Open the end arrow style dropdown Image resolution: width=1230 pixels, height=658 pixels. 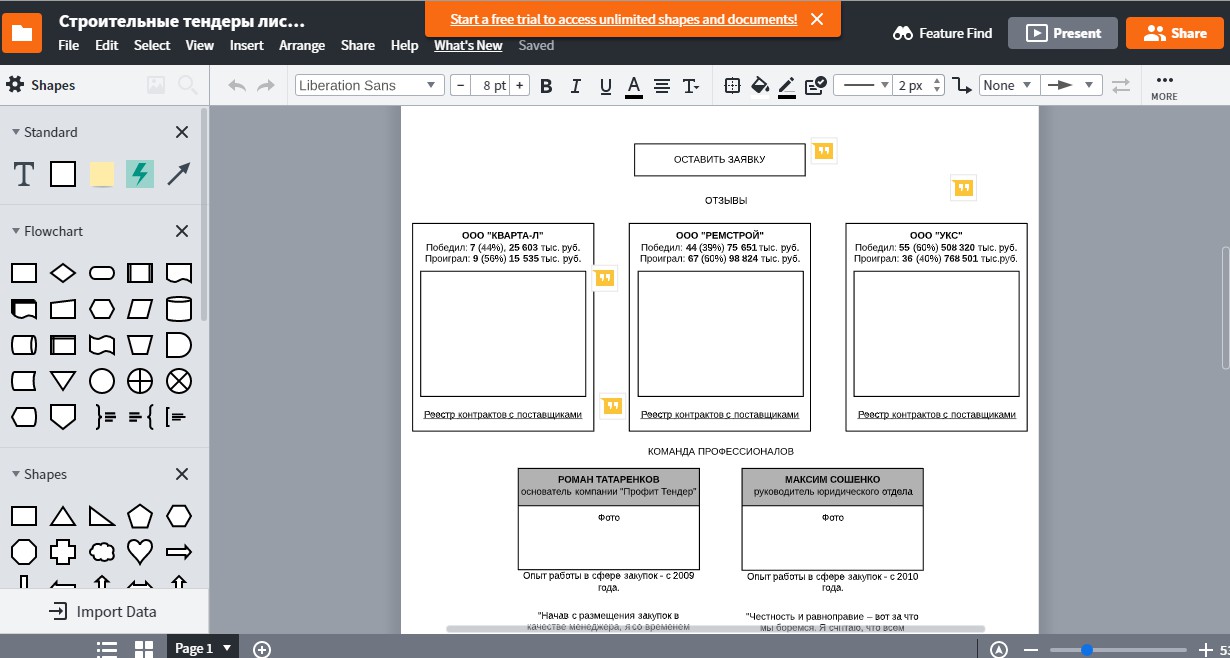point(1071,85)
